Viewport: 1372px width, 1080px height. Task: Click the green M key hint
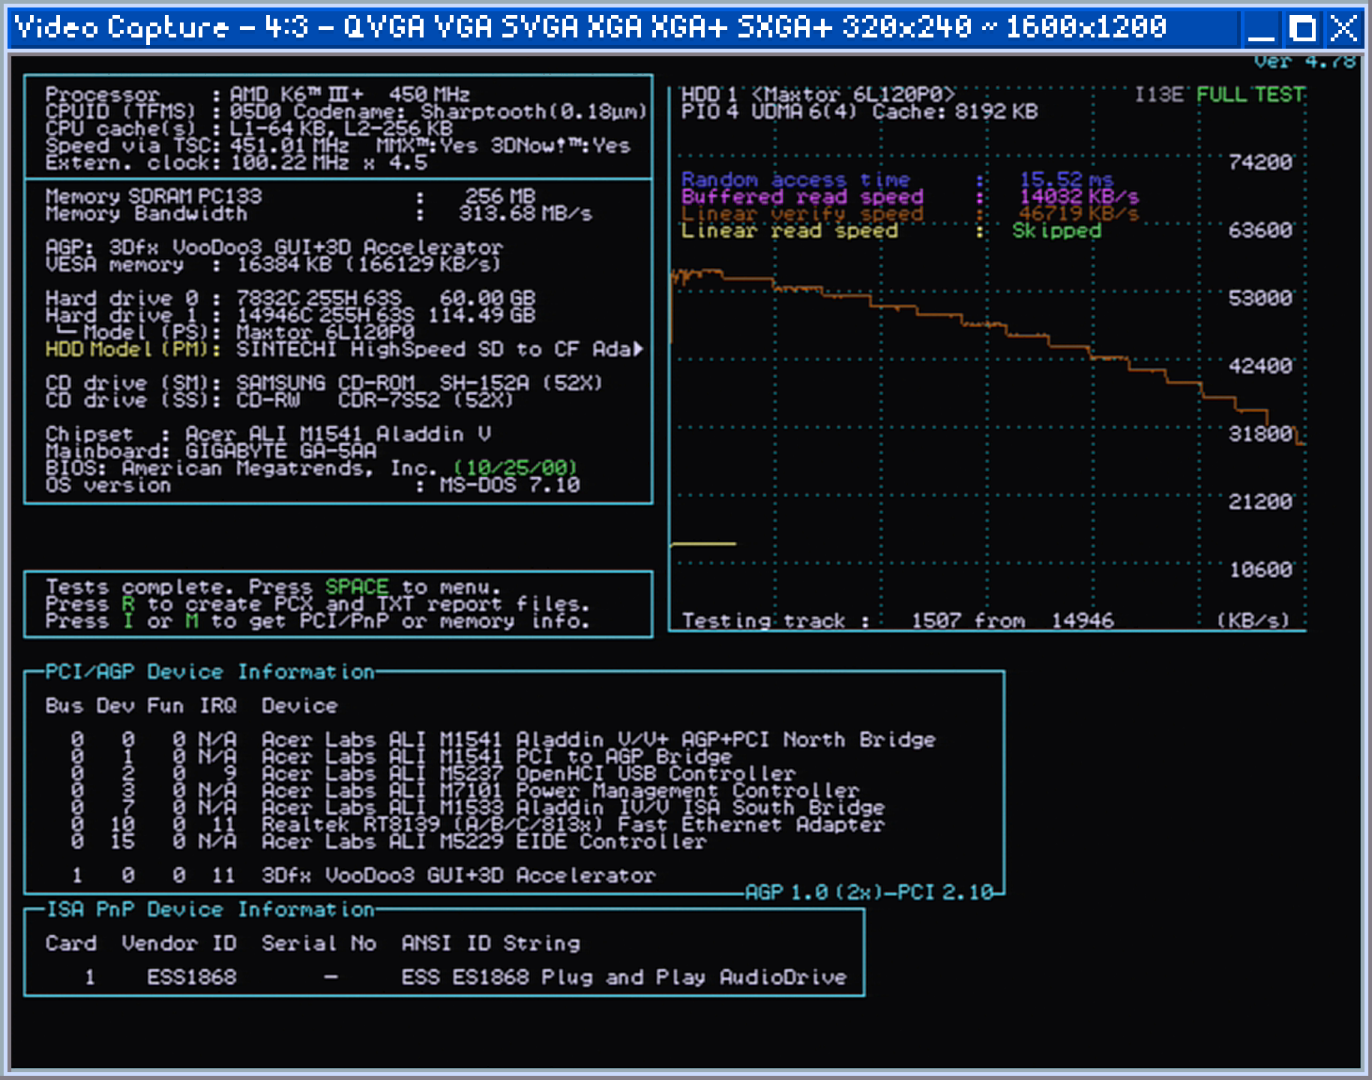pyautogui.click(x=191, y=621)
